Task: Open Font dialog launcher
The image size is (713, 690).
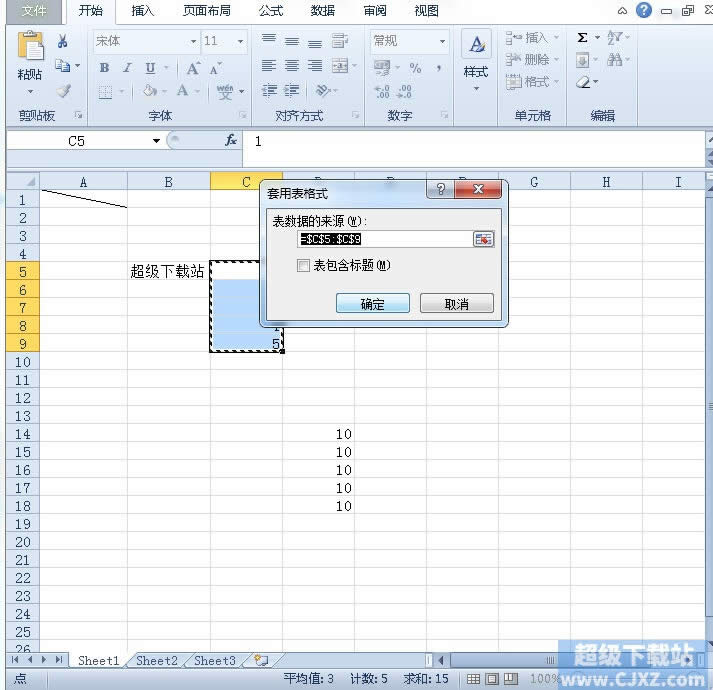Action: pos(243,115)
